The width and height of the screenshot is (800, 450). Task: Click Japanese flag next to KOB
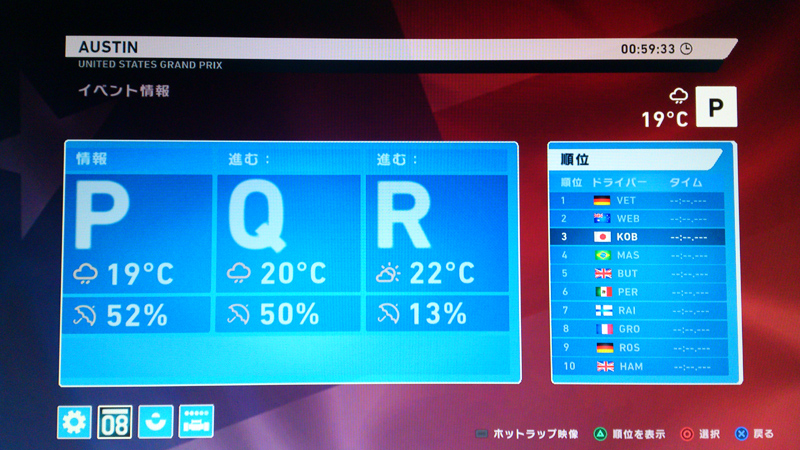(603, 237)
